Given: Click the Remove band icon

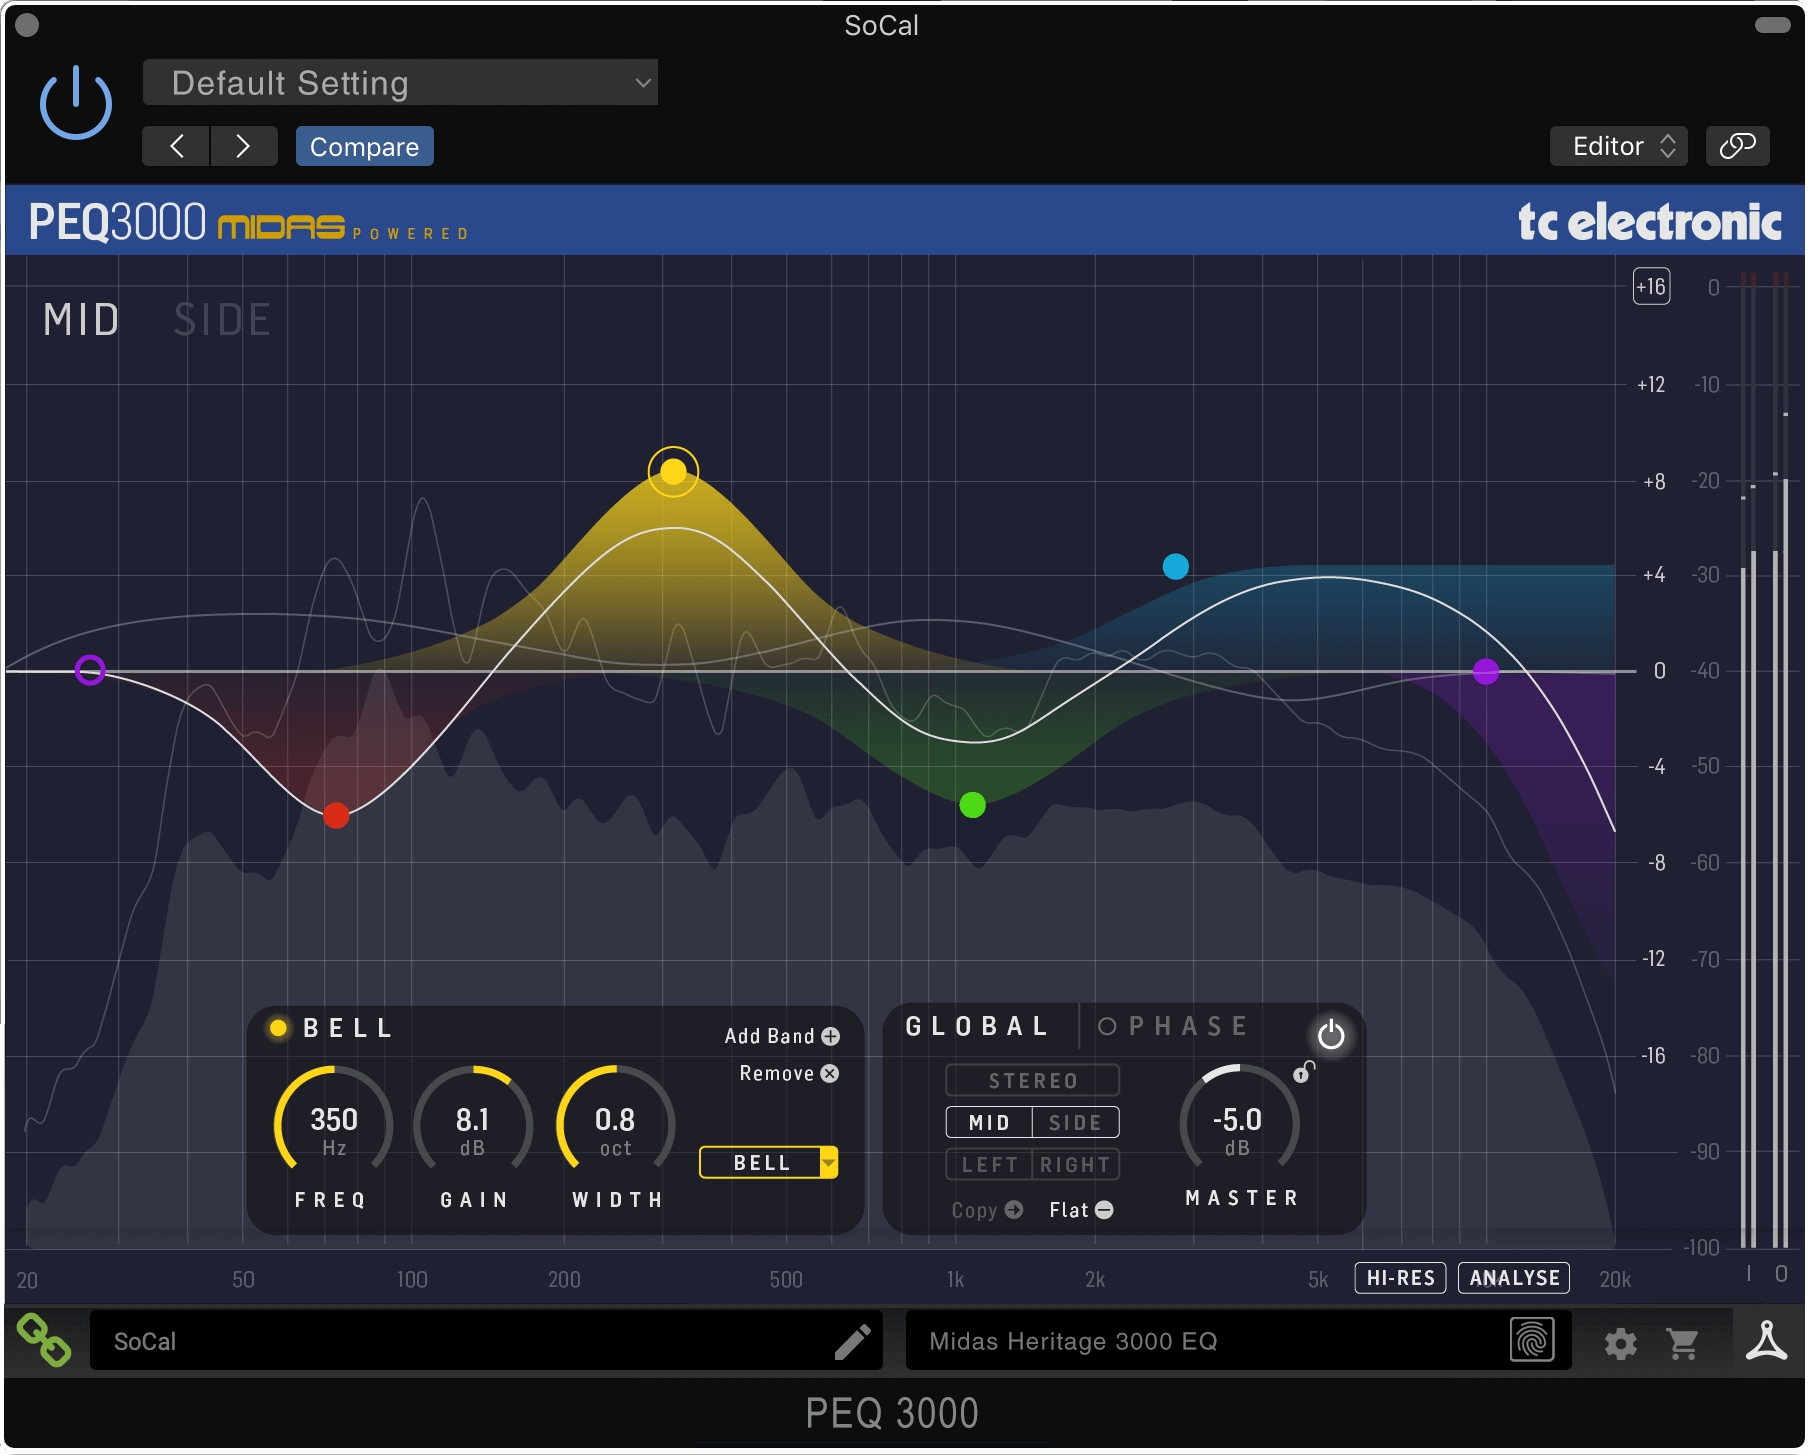Looking at the screenshot, I should pos(830,1074).
